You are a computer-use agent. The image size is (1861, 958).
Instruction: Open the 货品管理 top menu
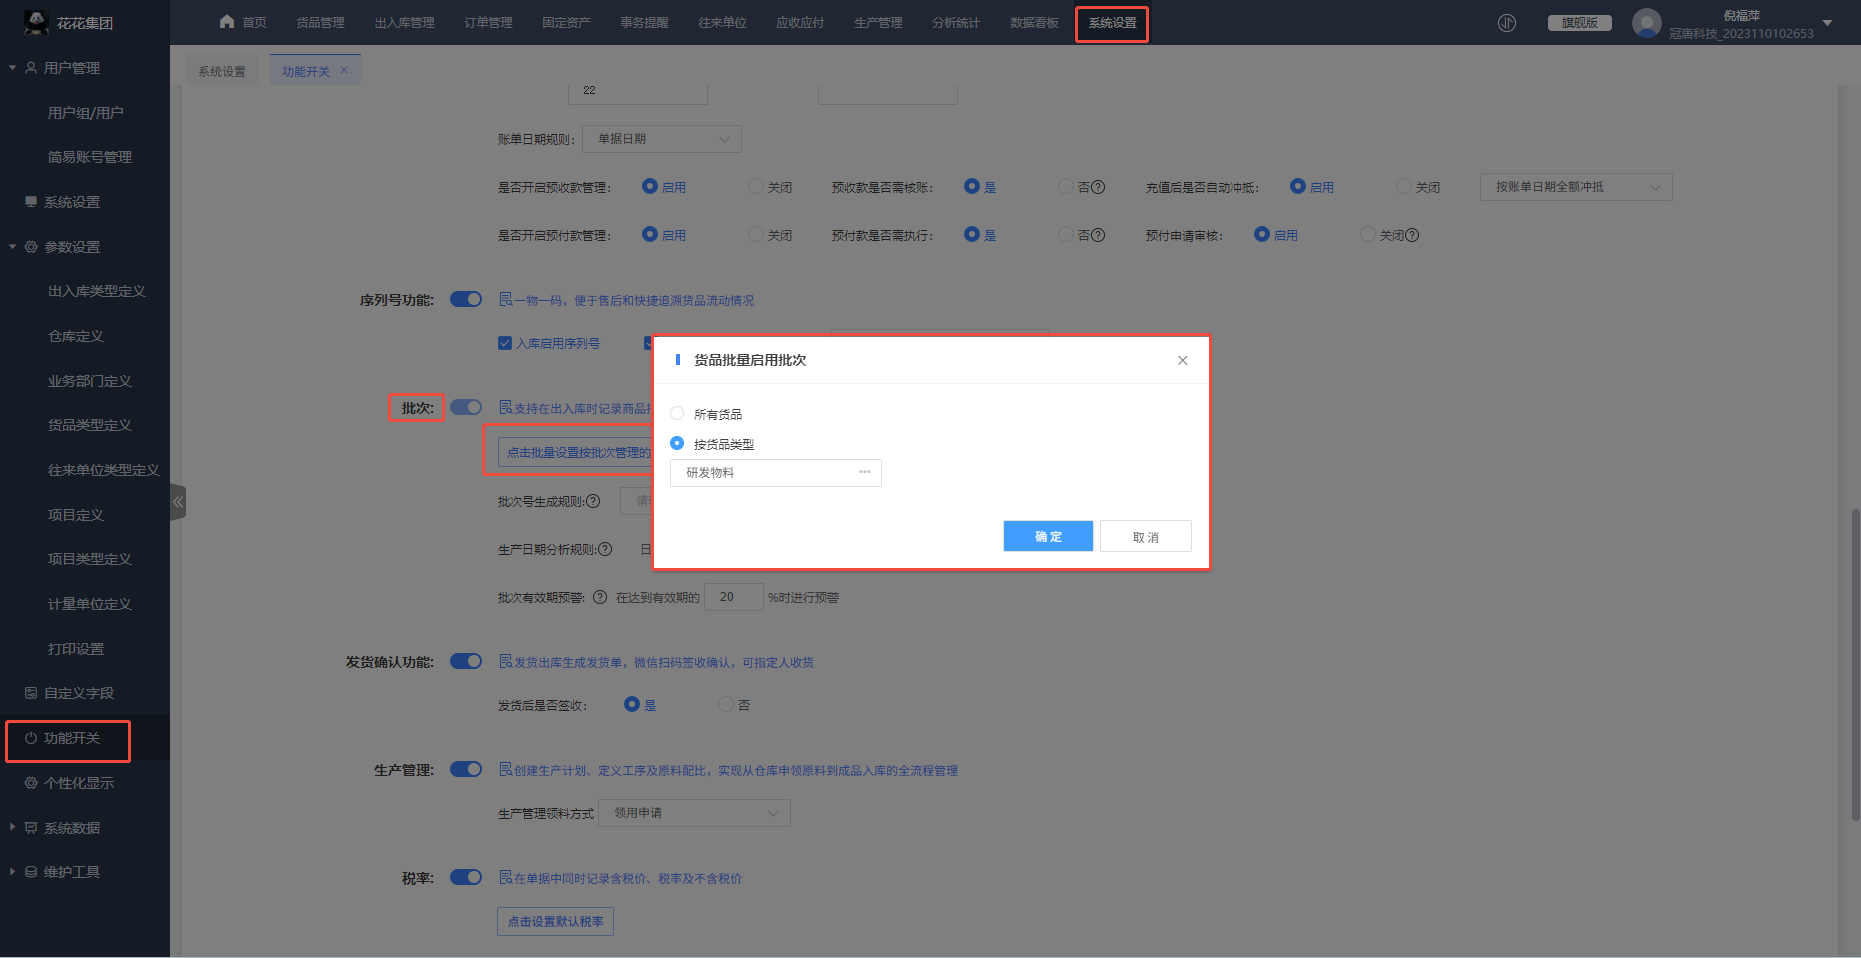point(320,23)
